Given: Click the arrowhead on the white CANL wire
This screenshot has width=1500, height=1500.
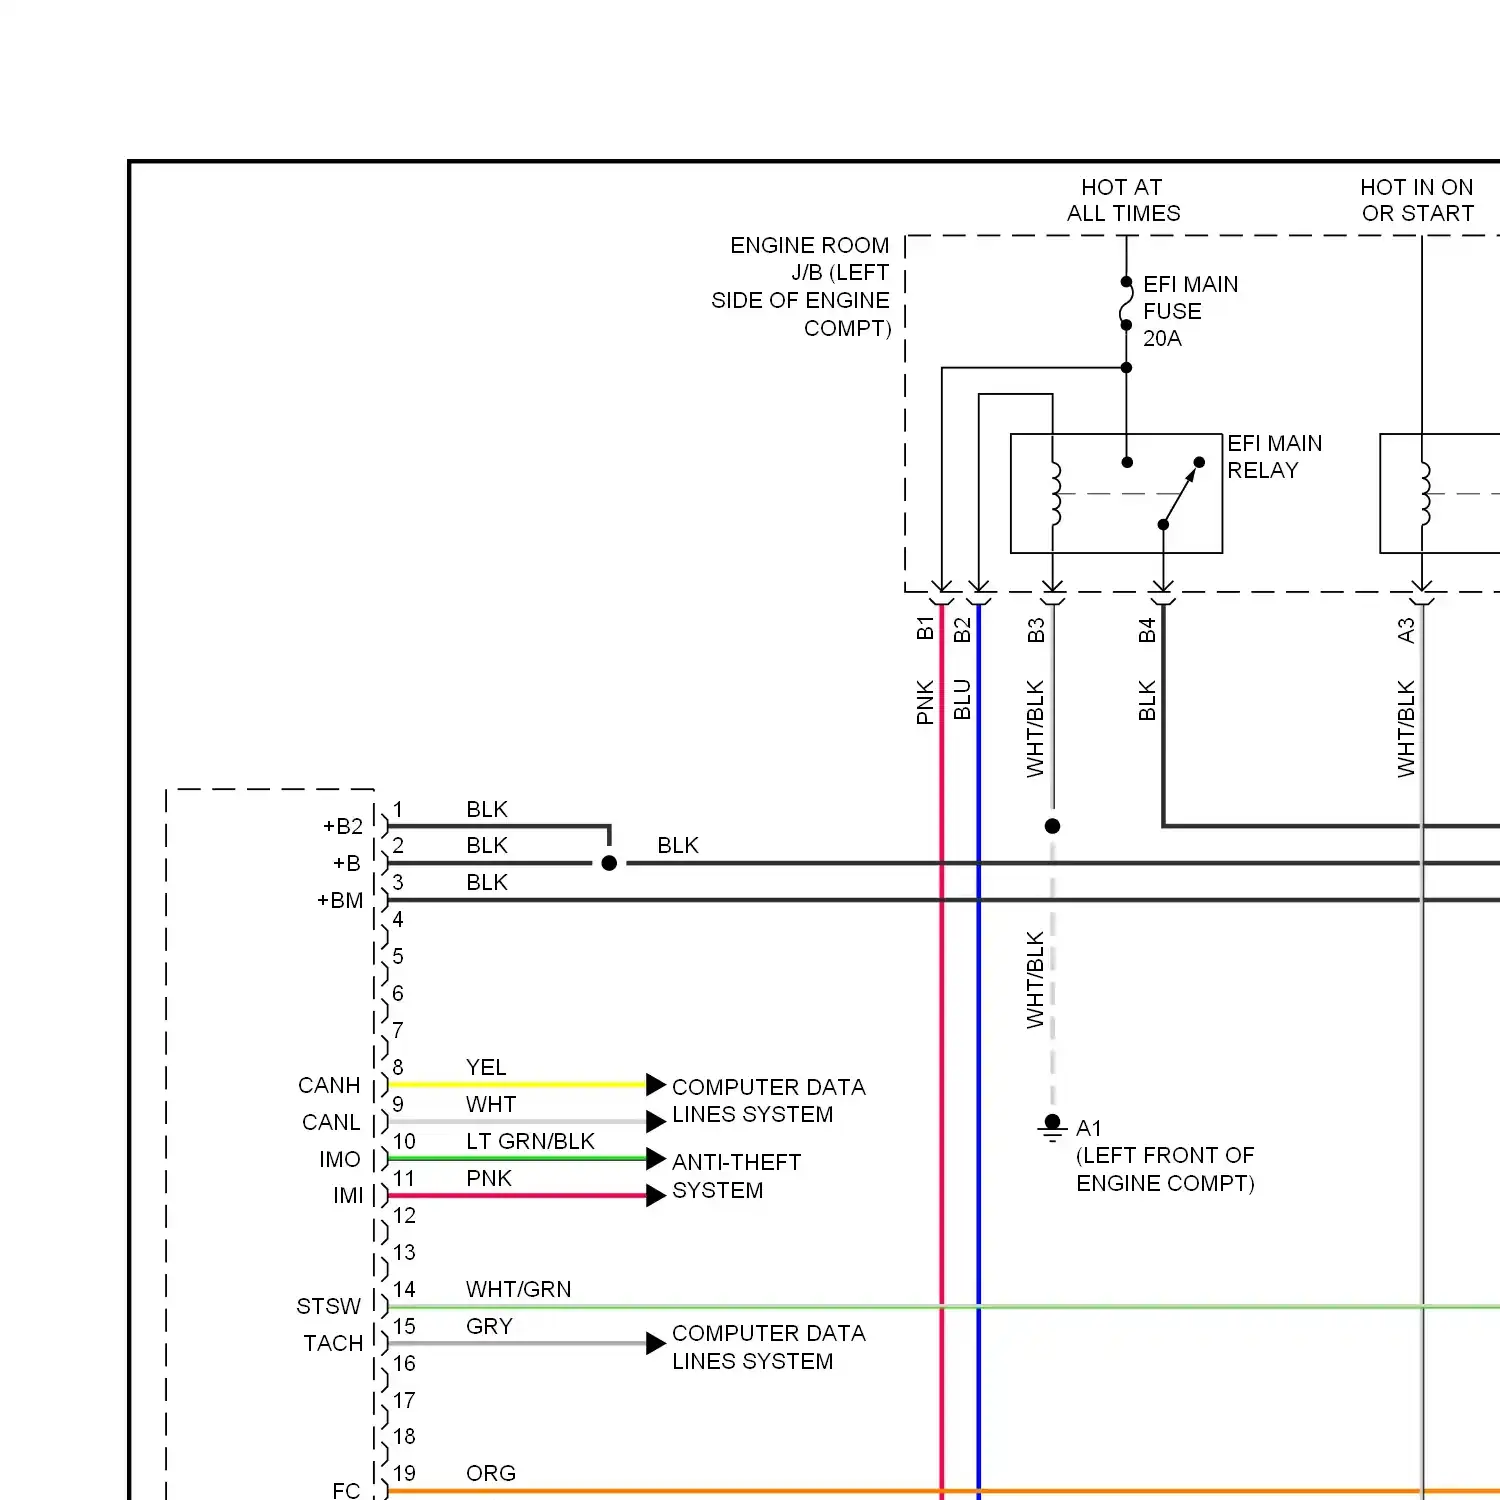Looking at the screenshot, I should [656, 1121].
